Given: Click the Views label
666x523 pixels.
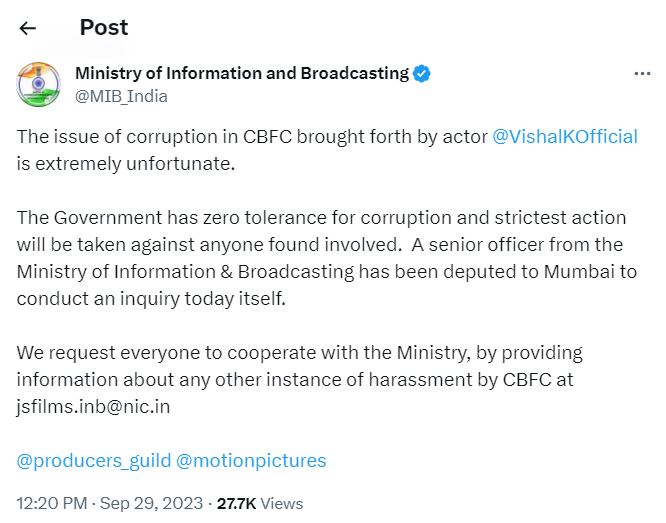Looking at the screenshot, I should (281, 503).
